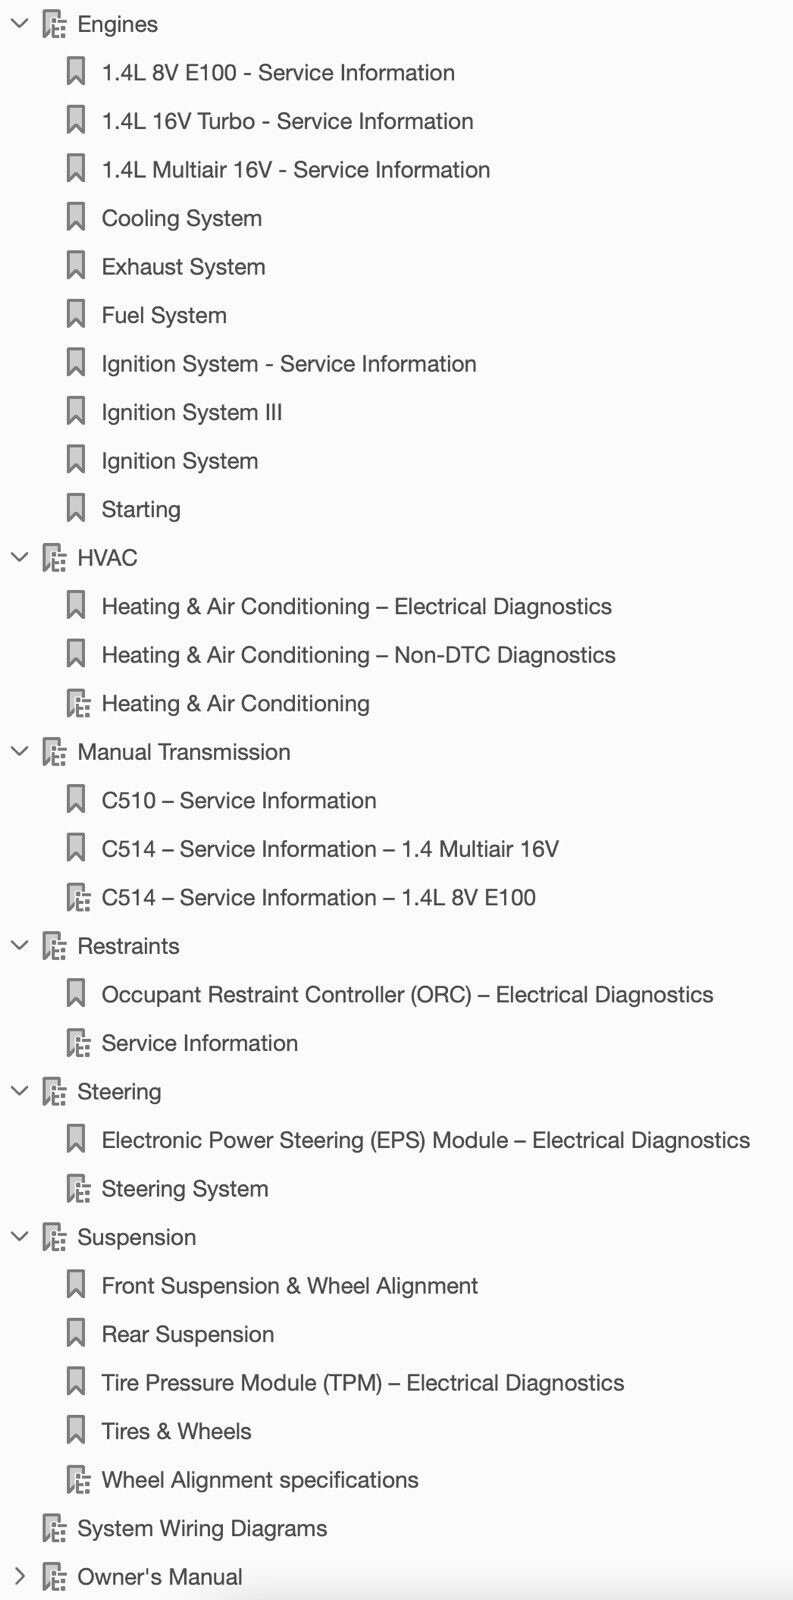Image resolution: width=793 pixels, height=1600 pixels.
Task: Select Electronic Power Steering Module diagnostics
Action: [425, 1140]
